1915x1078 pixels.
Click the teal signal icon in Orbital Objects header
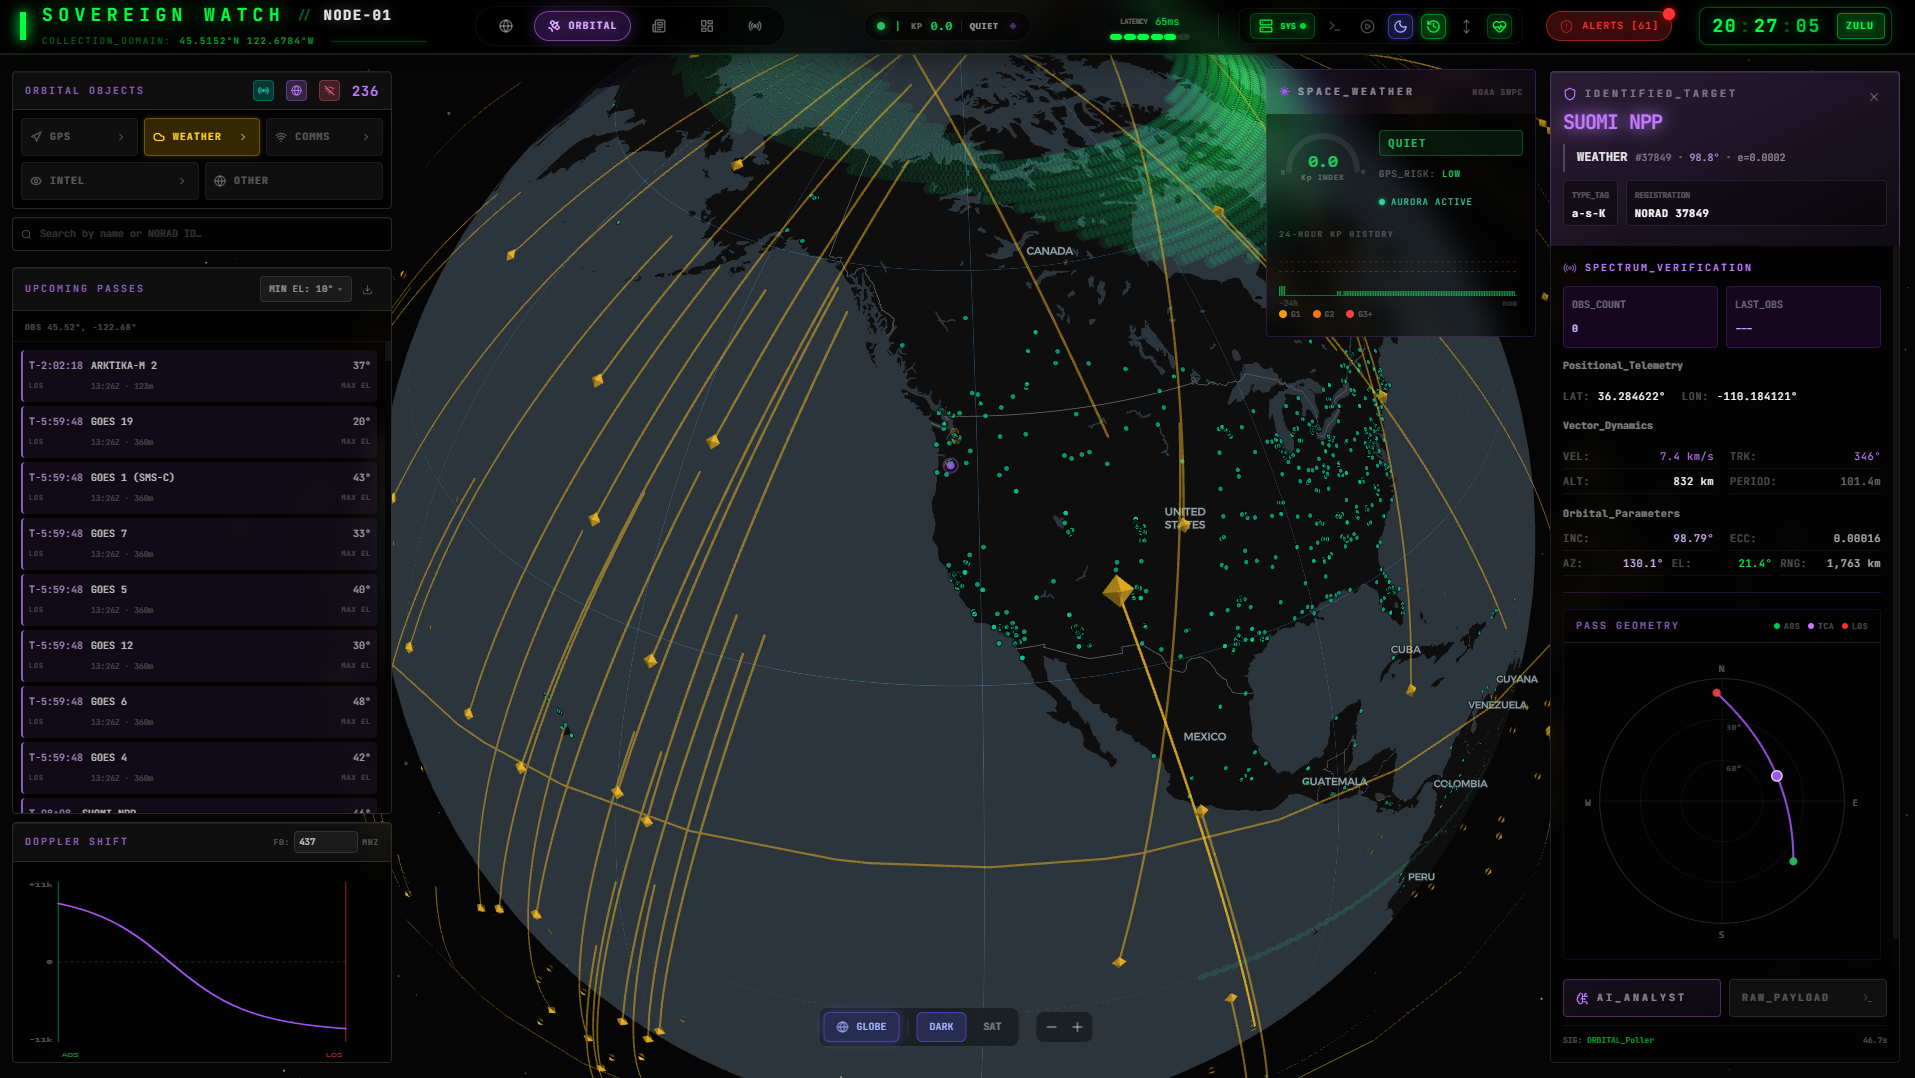(263, 90)
